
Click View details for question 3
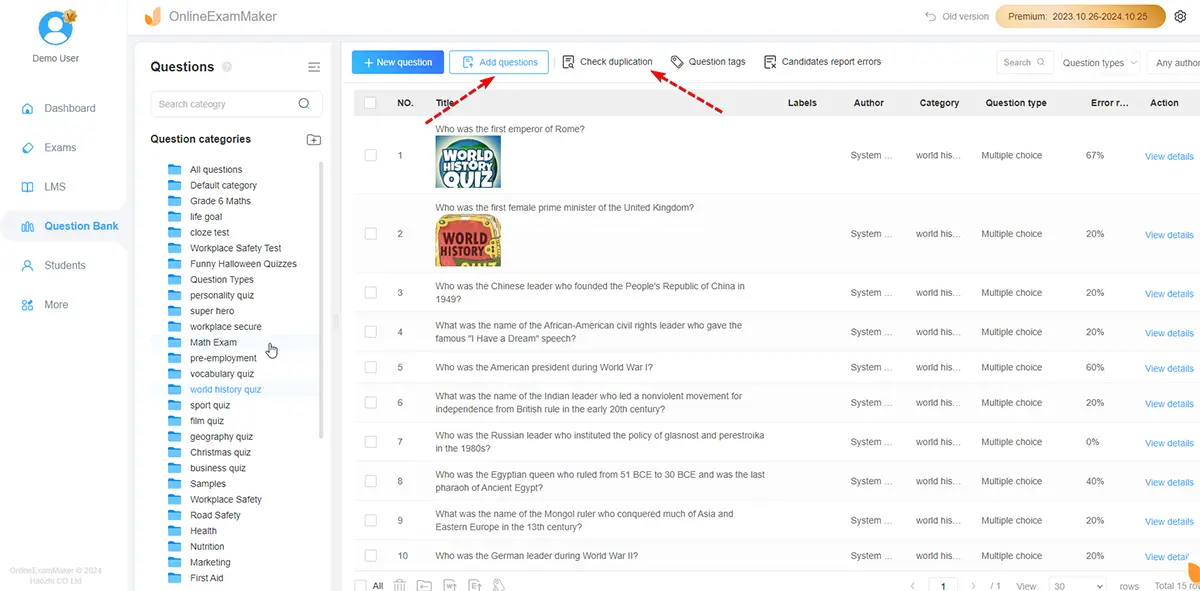(x=1168, y=294)
